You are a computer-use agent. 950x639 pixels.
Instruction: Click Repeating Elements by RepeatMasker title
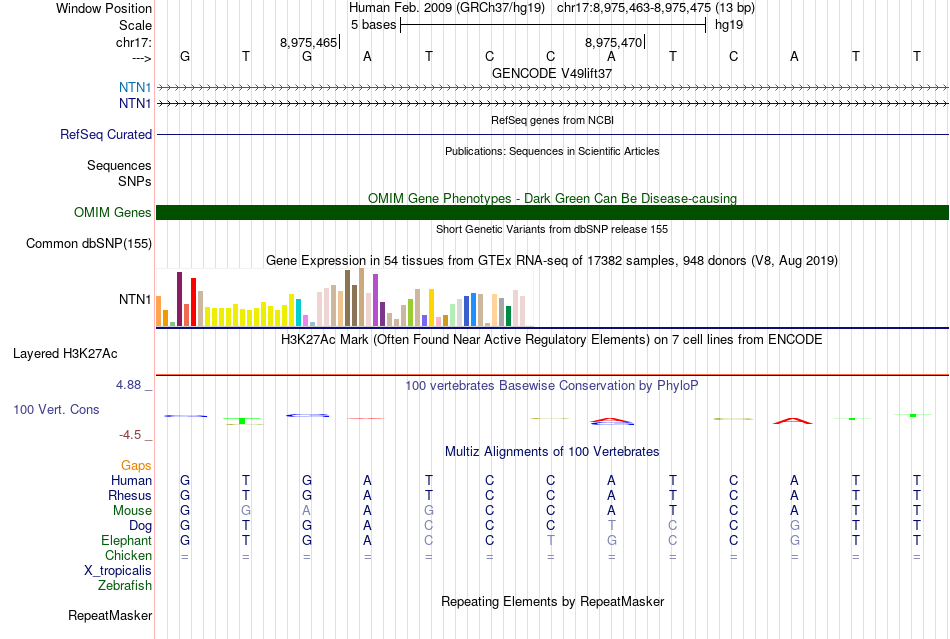coord(552,602)
